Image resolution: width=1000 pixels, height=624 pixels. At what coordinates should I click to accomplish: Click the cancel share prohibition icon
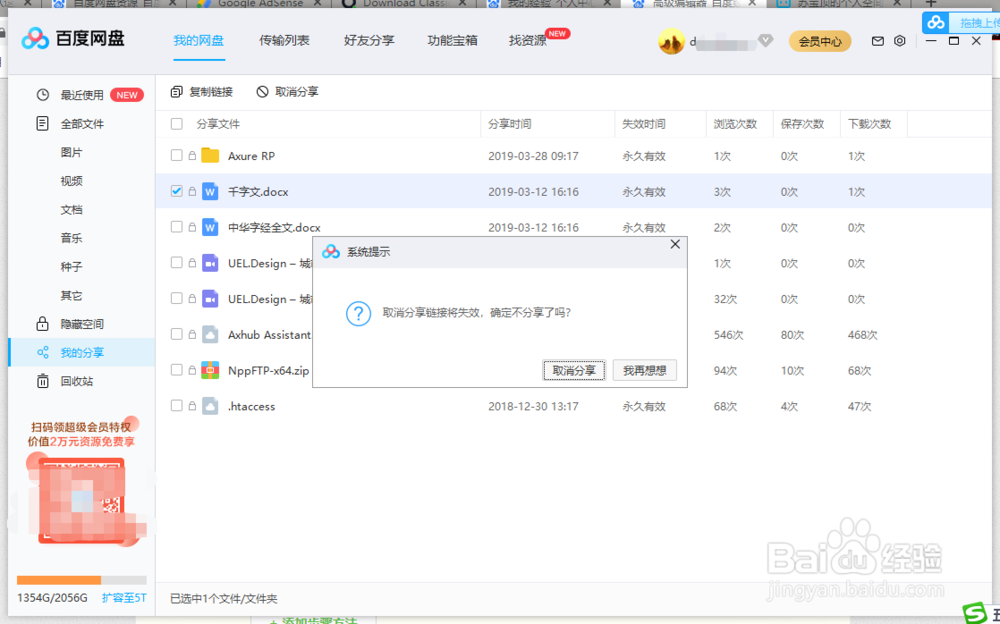click(x=262, y=92)
